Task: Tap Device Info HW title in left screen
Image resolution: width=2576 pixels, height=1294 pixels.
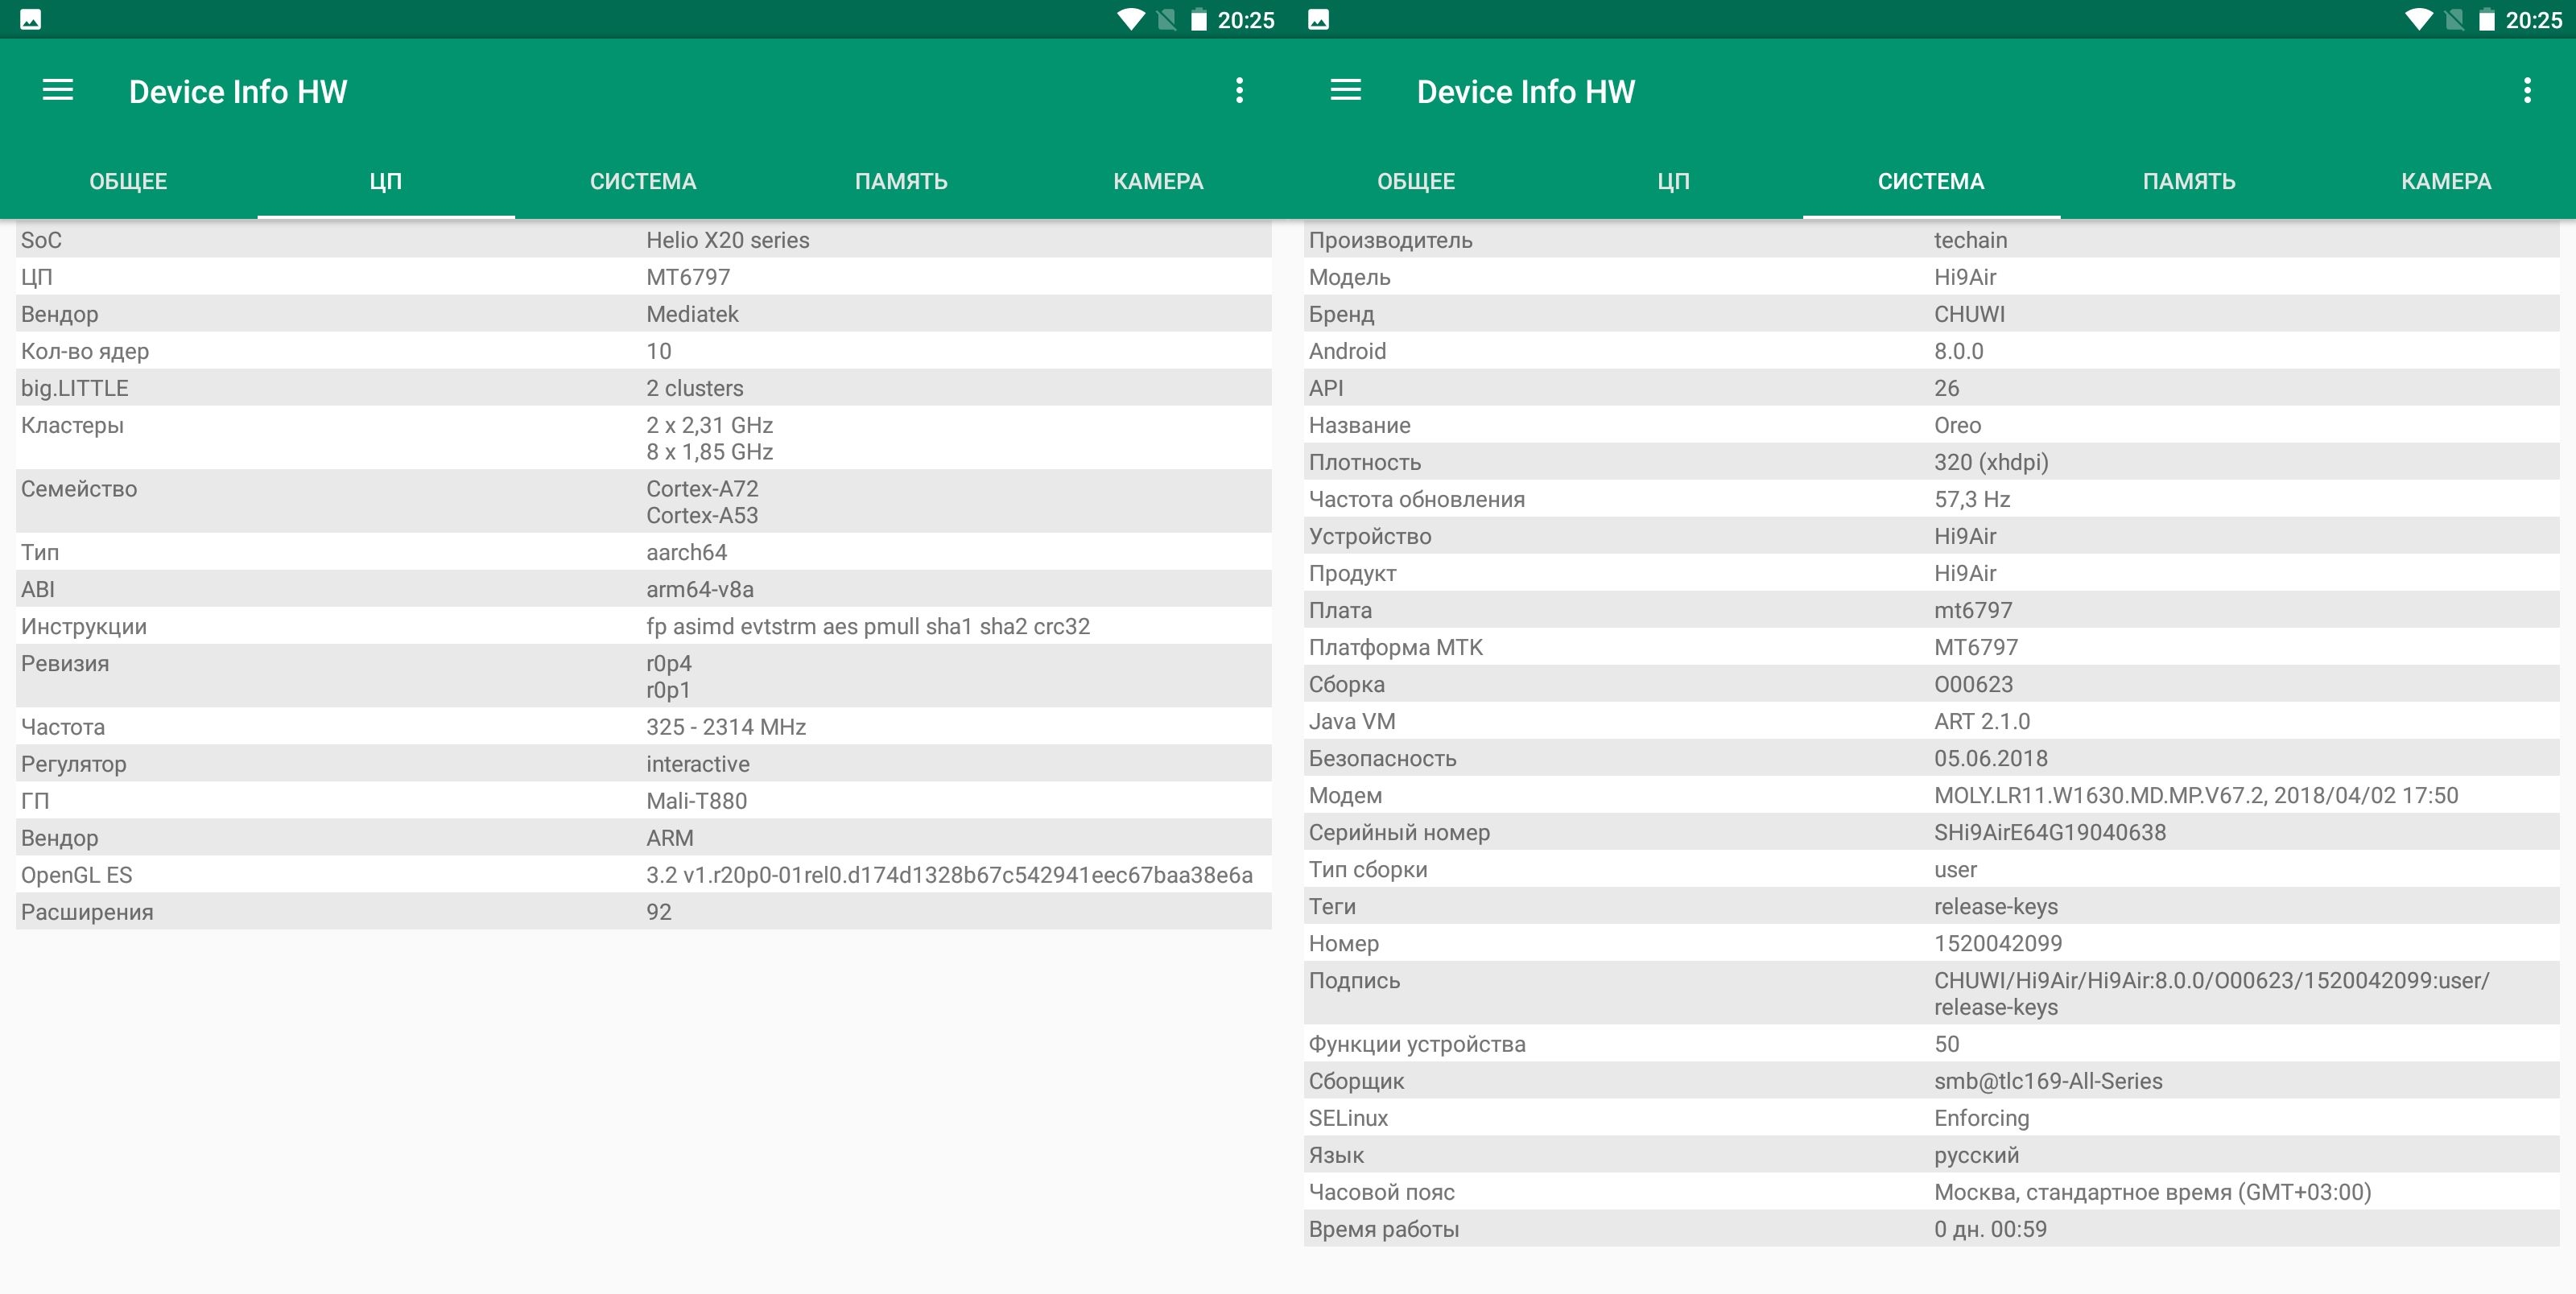Action: (238, 91)
